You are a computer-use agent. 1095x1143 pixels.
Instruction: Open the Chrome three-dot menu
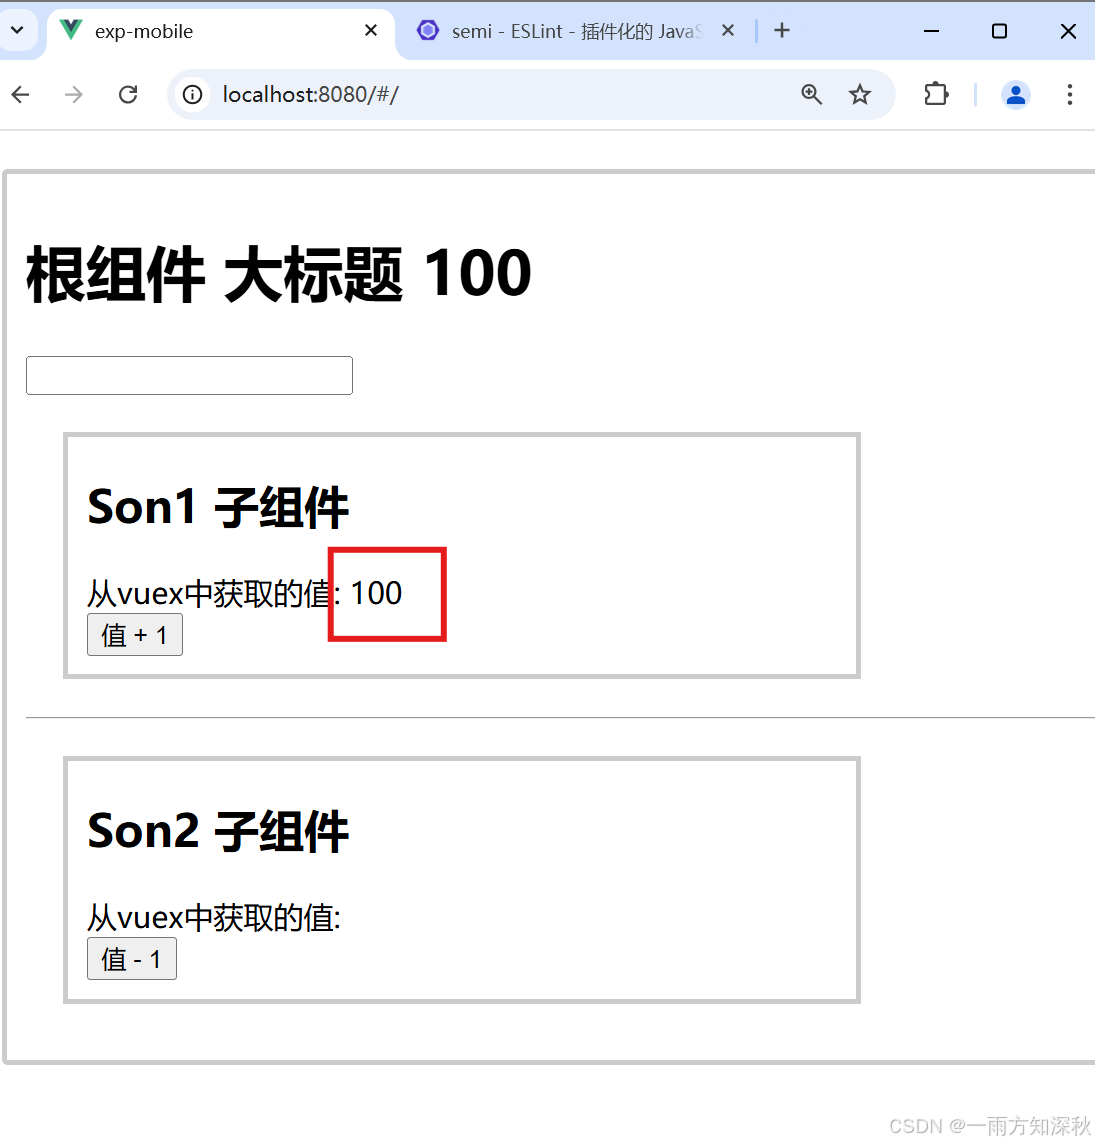point(1069,95)
